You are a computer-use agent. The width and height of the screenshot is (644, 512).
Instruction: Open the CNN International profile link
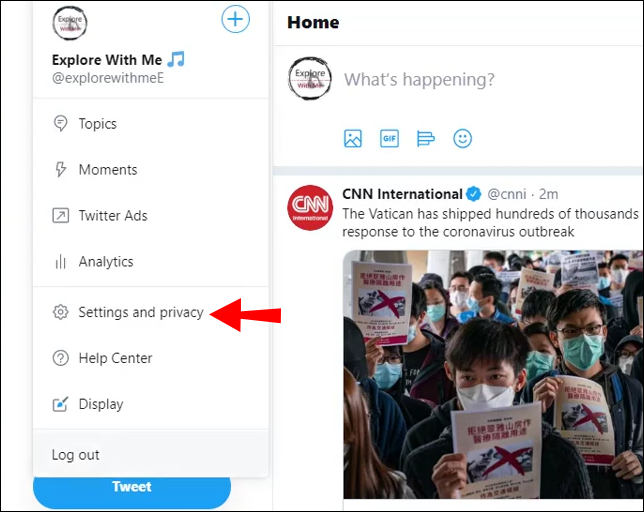pos(402,194)
